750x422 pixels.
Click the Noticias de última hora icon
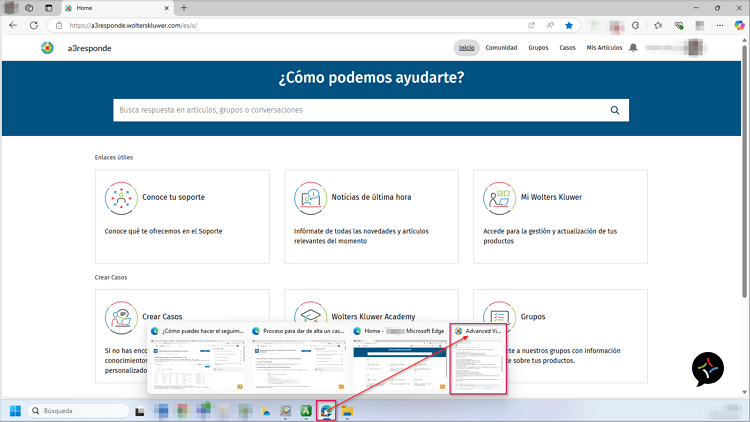pos(310,198)
